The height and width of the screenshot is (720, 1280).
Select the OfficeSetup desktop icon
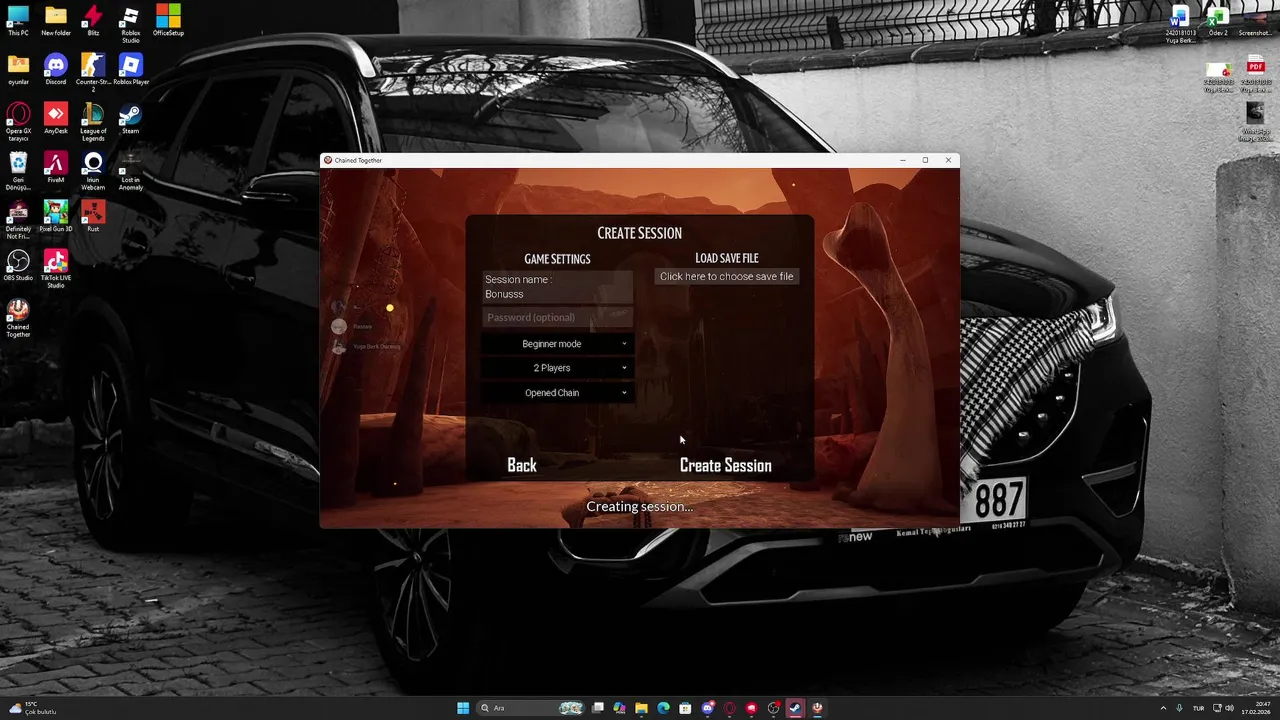coord(168,20)
